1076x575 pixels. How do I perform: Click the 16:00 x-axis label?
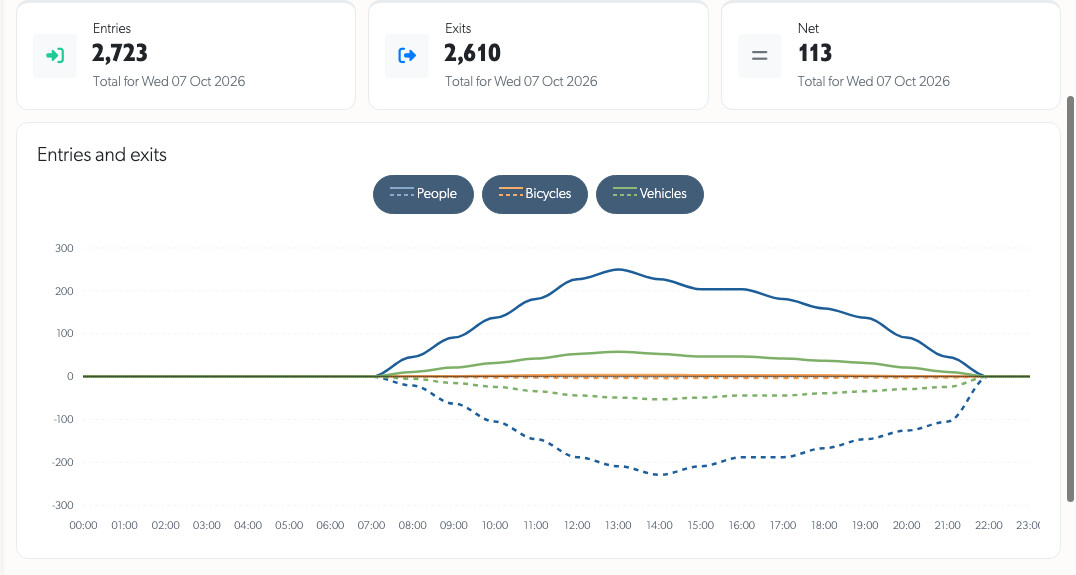(x=741, y=525)
